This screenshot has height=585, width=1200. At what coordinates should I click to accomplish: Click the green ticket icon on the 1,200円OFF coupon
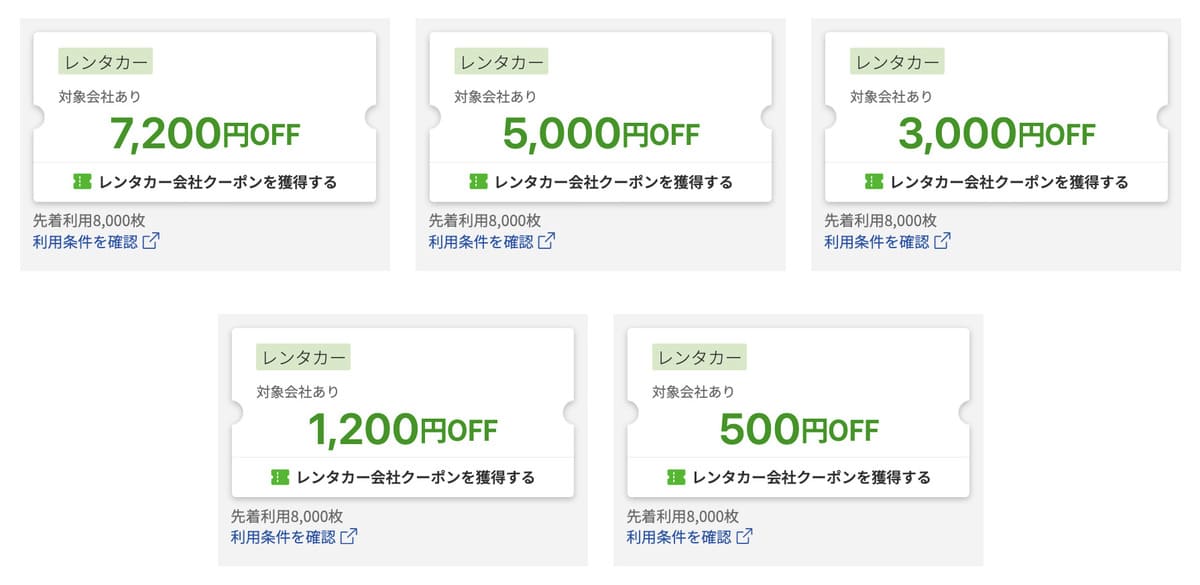point(280,477)
